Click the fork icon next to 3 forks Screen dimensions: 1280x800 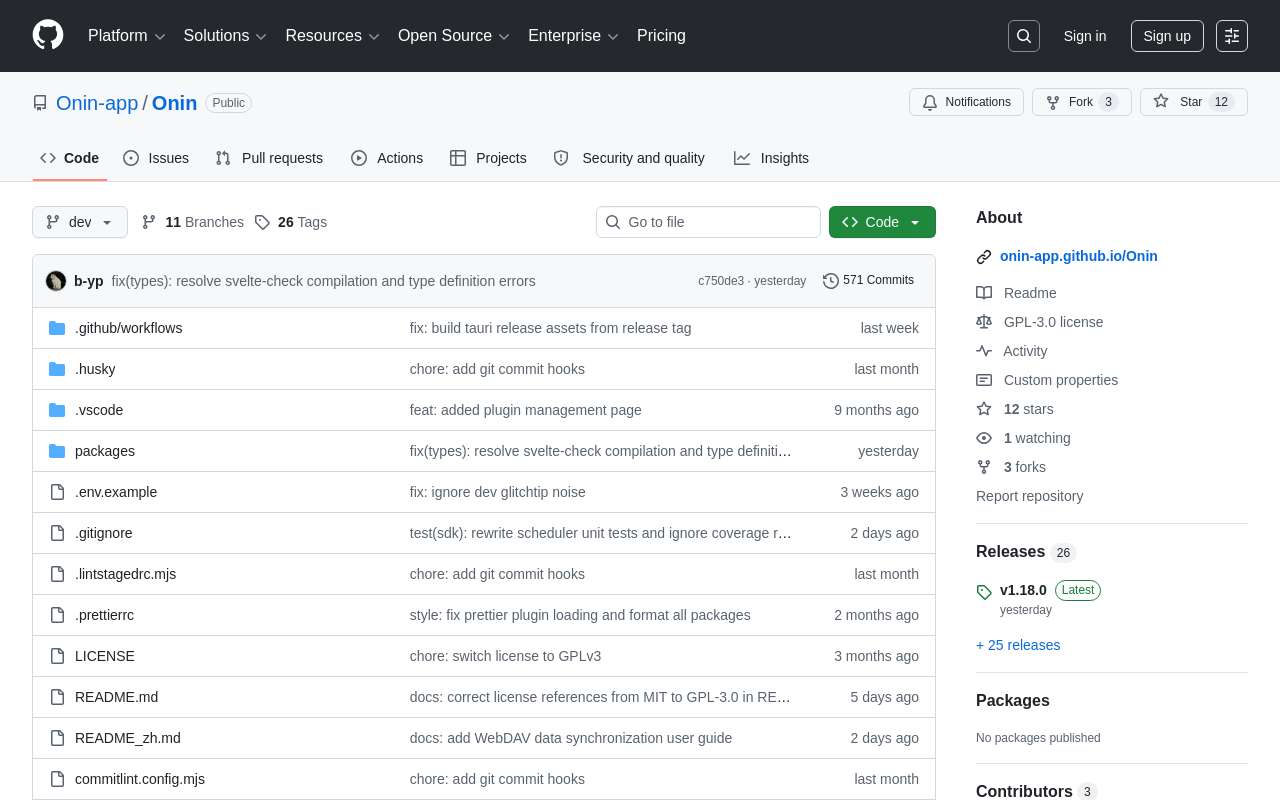984,467
